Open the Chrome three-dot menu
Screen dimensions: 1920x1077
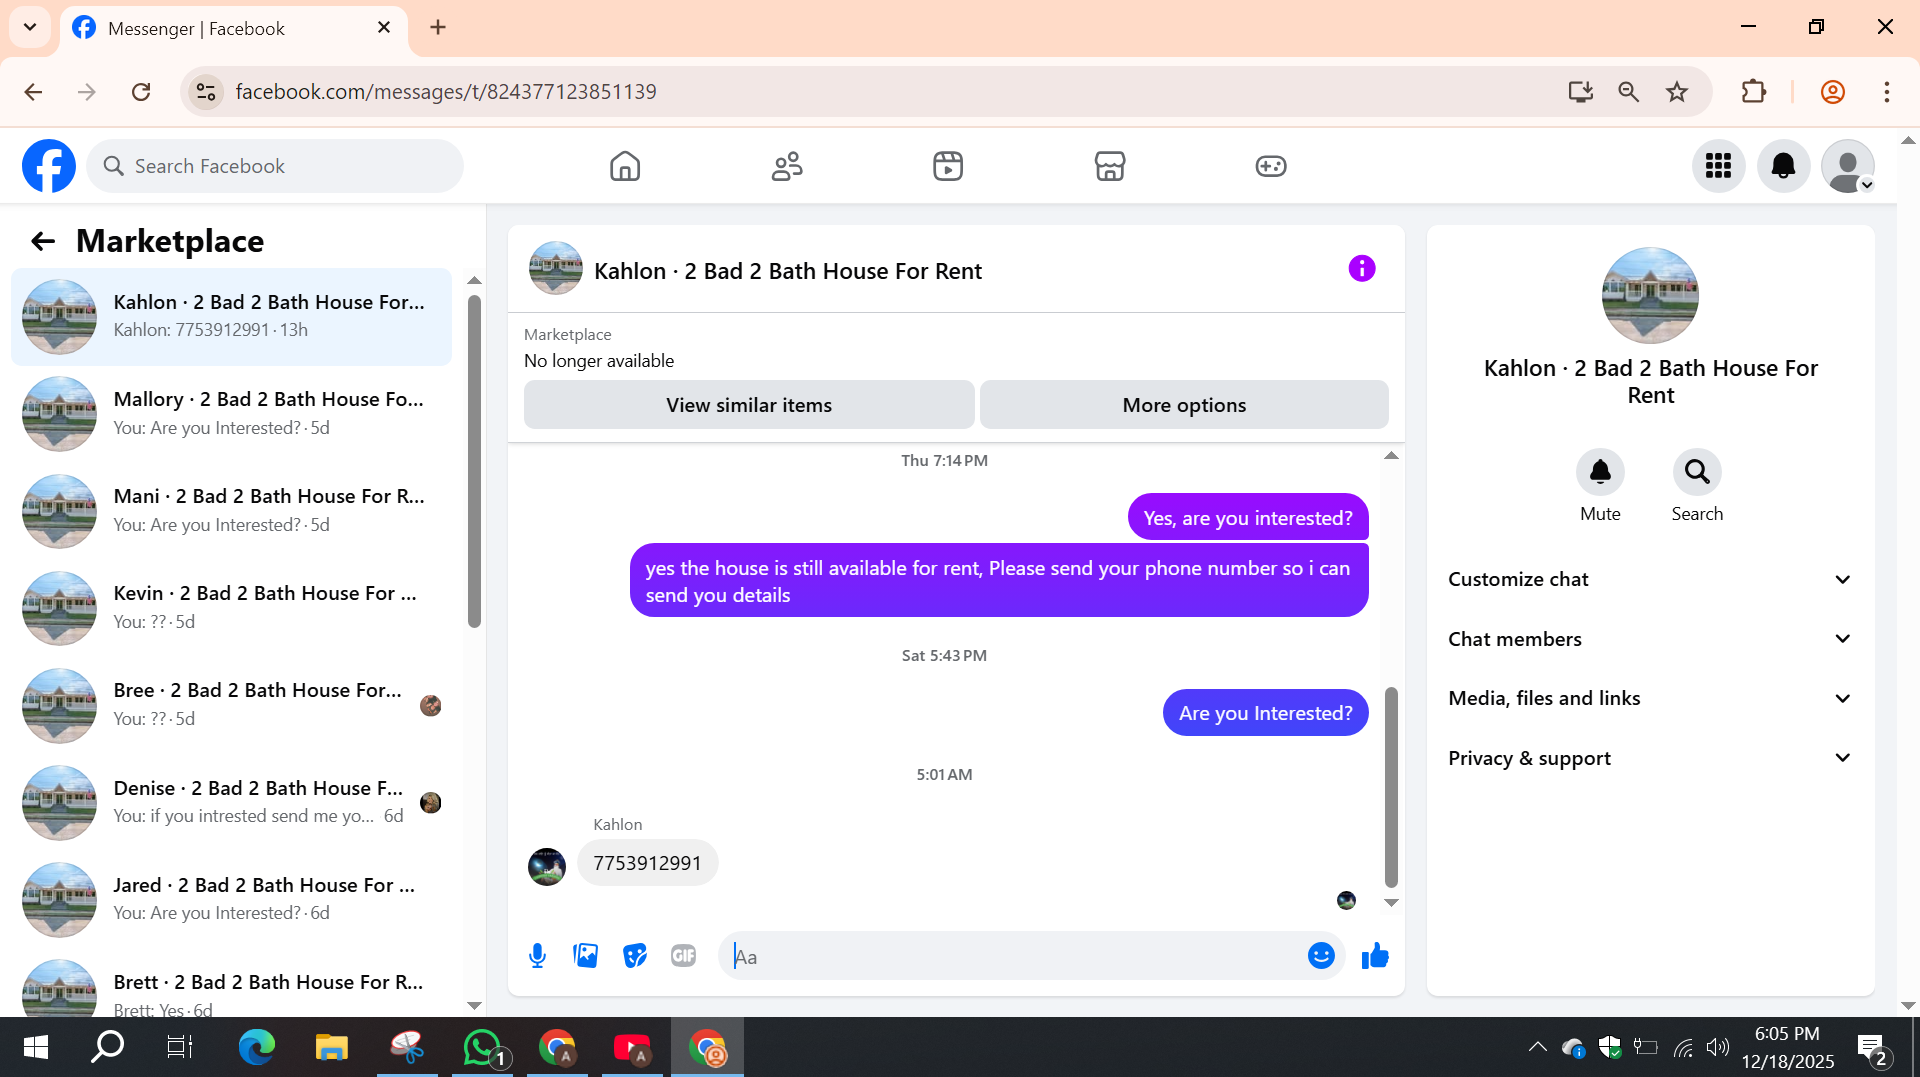1887,92
